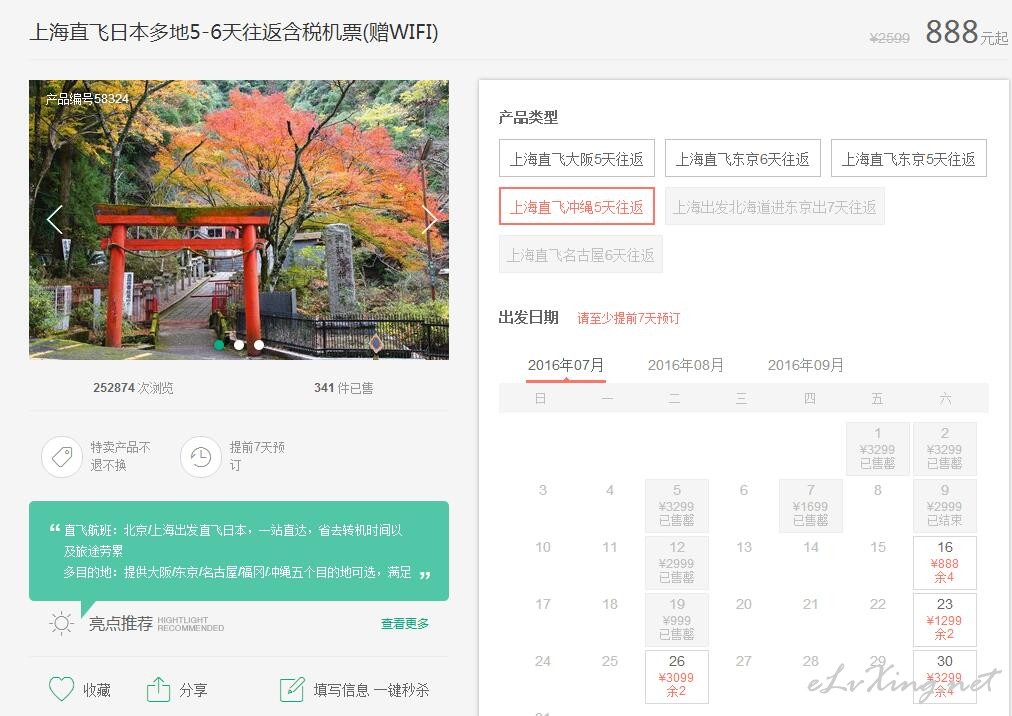The width and height of the screenshot is (1012, 716).
Task: Show next photo with right arrow
Action: pos(430,220)
